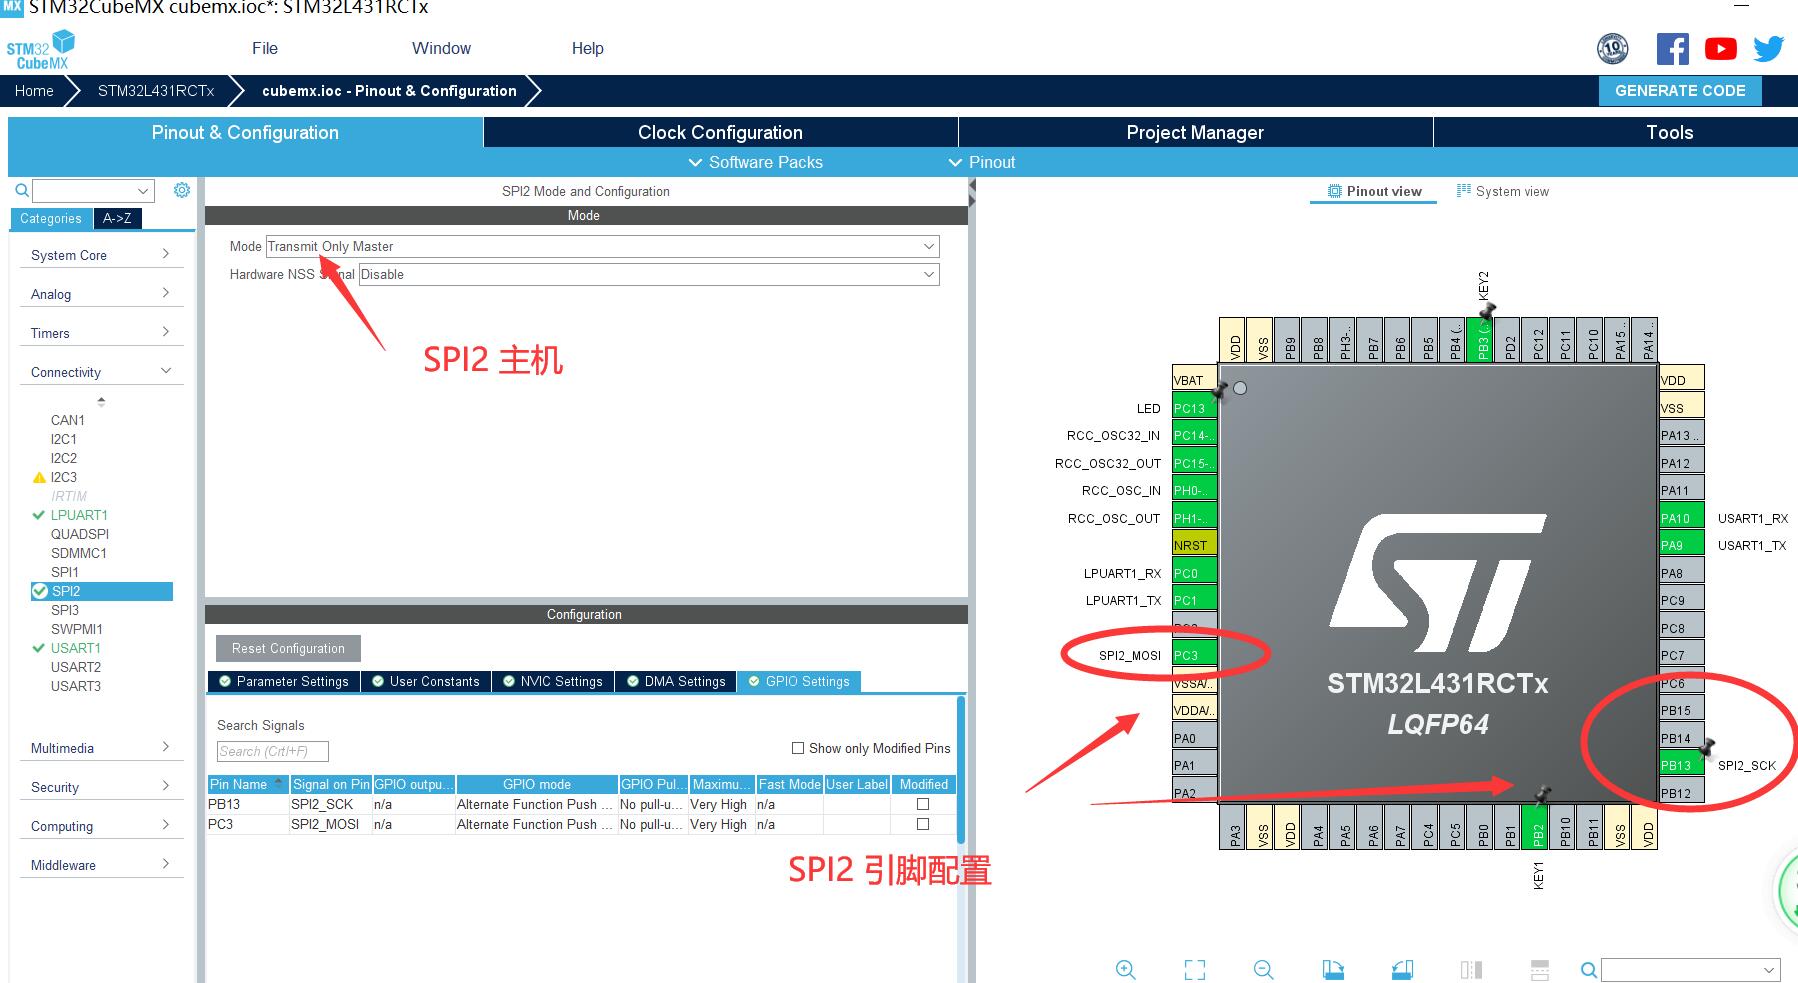Expand the Analog category
Image resolution: width=1798 pixels, height=983 pixels.
101,294
